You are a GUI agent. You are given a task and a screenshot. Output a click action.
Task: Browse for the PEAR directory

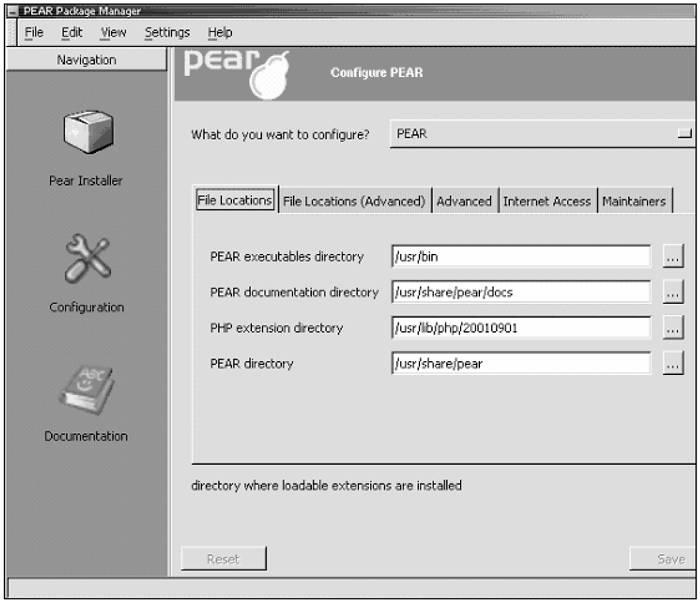pos(673,364)
